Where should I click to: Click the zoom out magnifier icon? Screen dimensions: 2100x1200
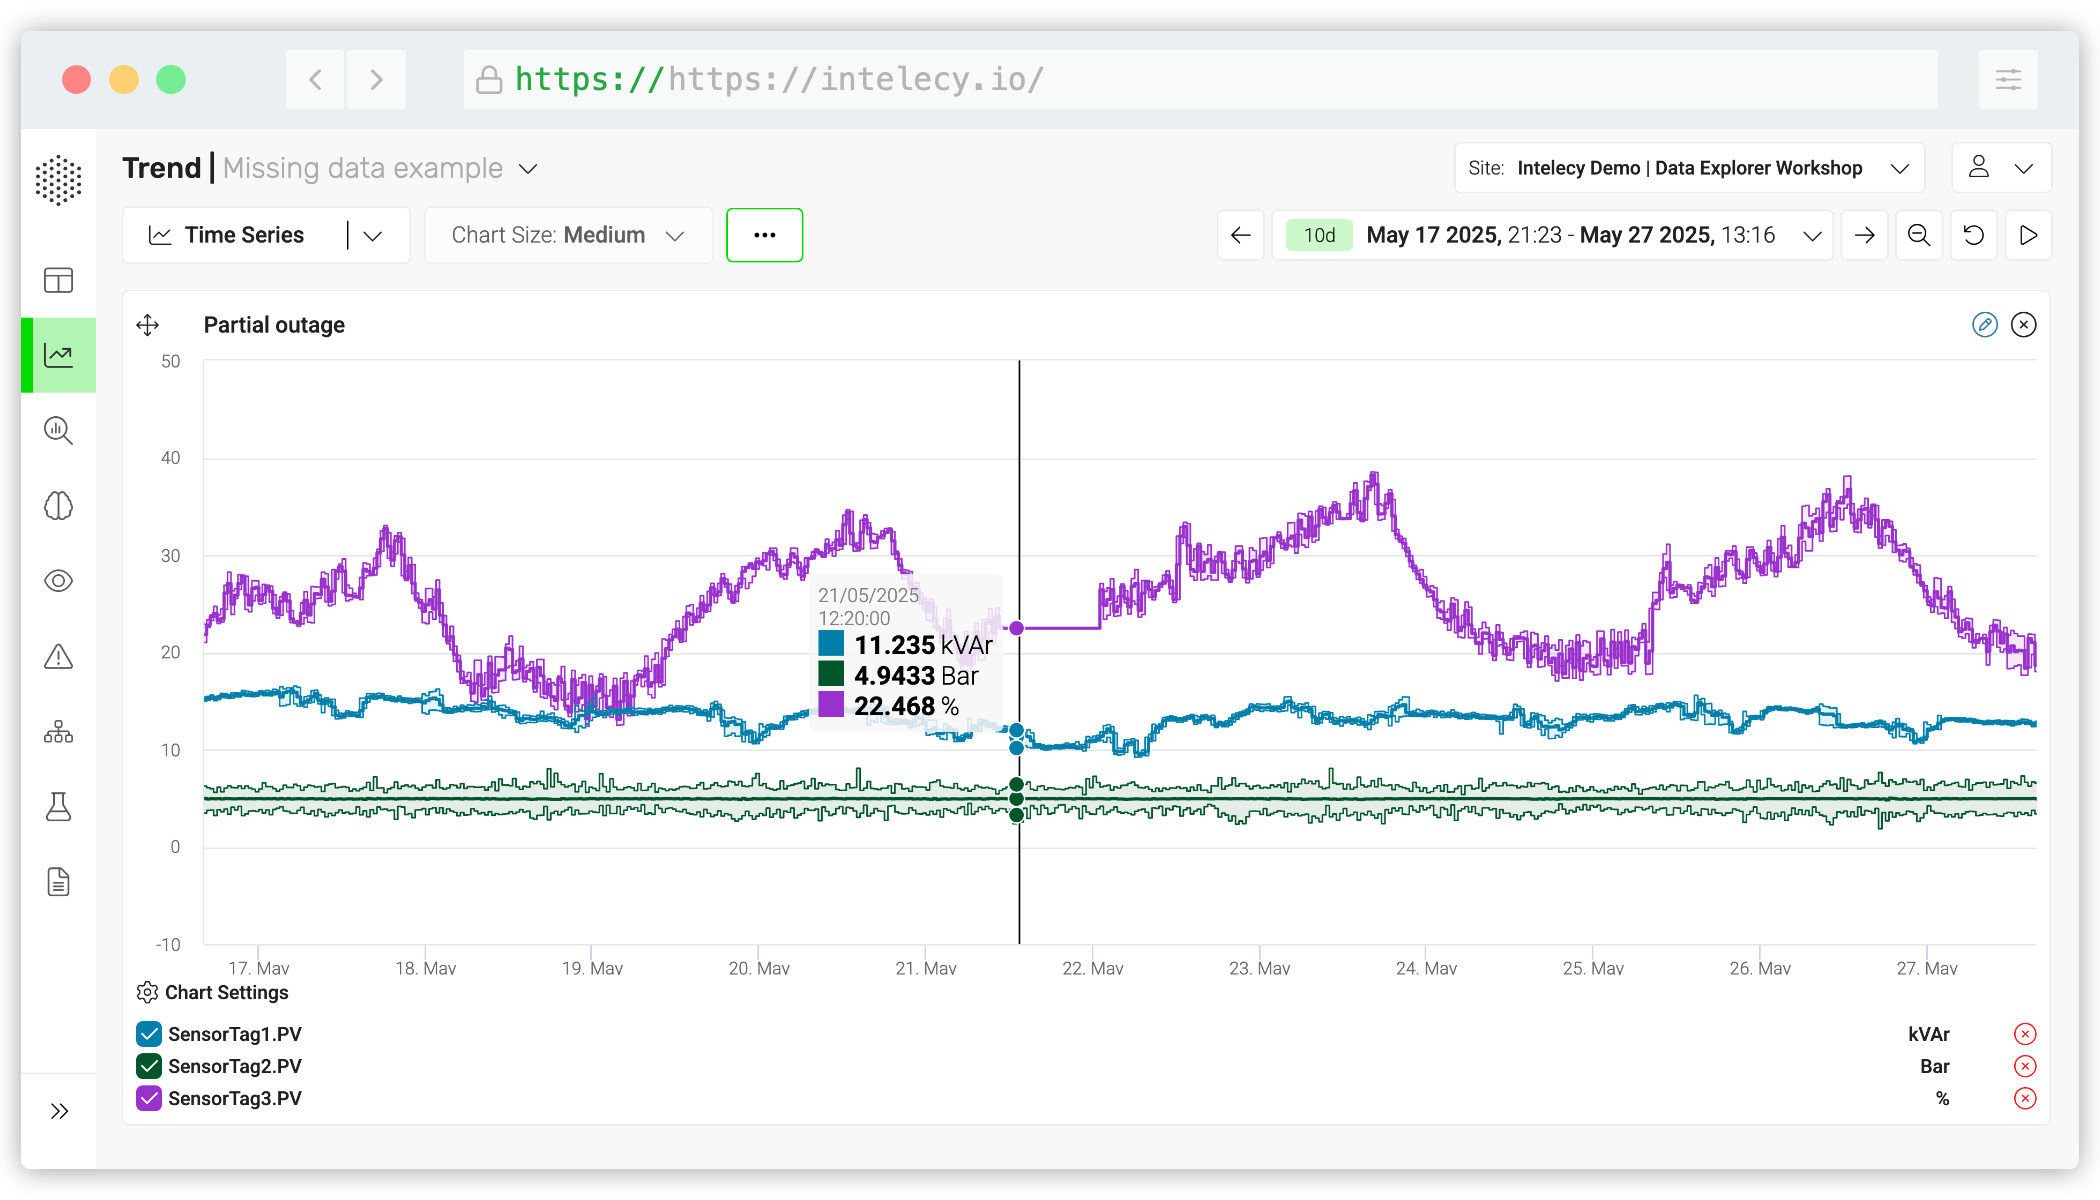point(1918,235)
